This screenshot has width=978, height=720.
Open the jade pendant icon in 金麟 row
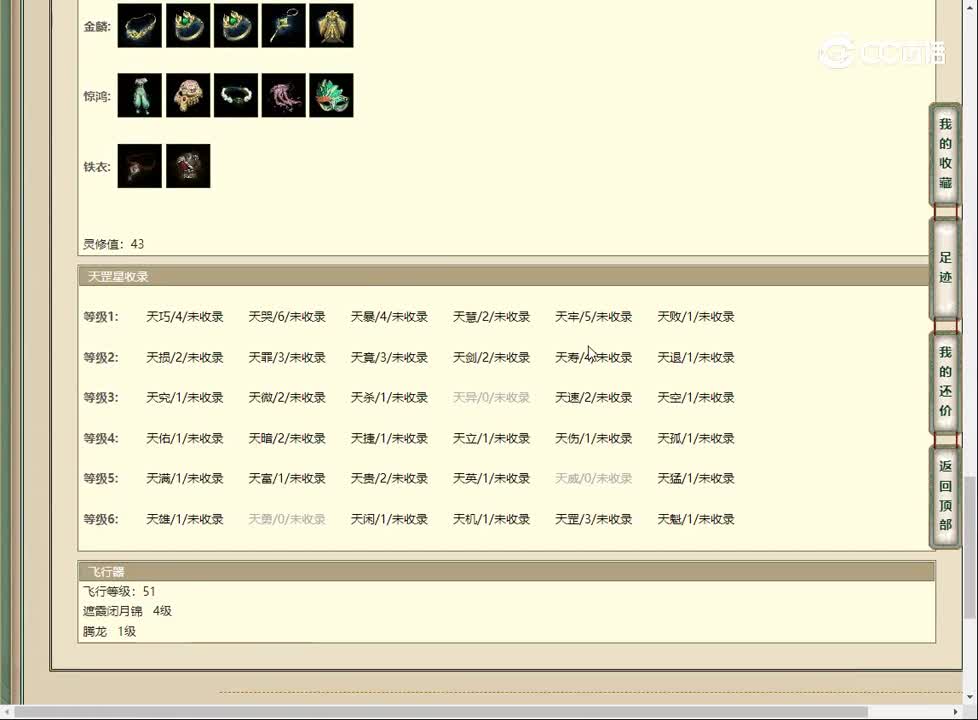[x=284, y=26]
